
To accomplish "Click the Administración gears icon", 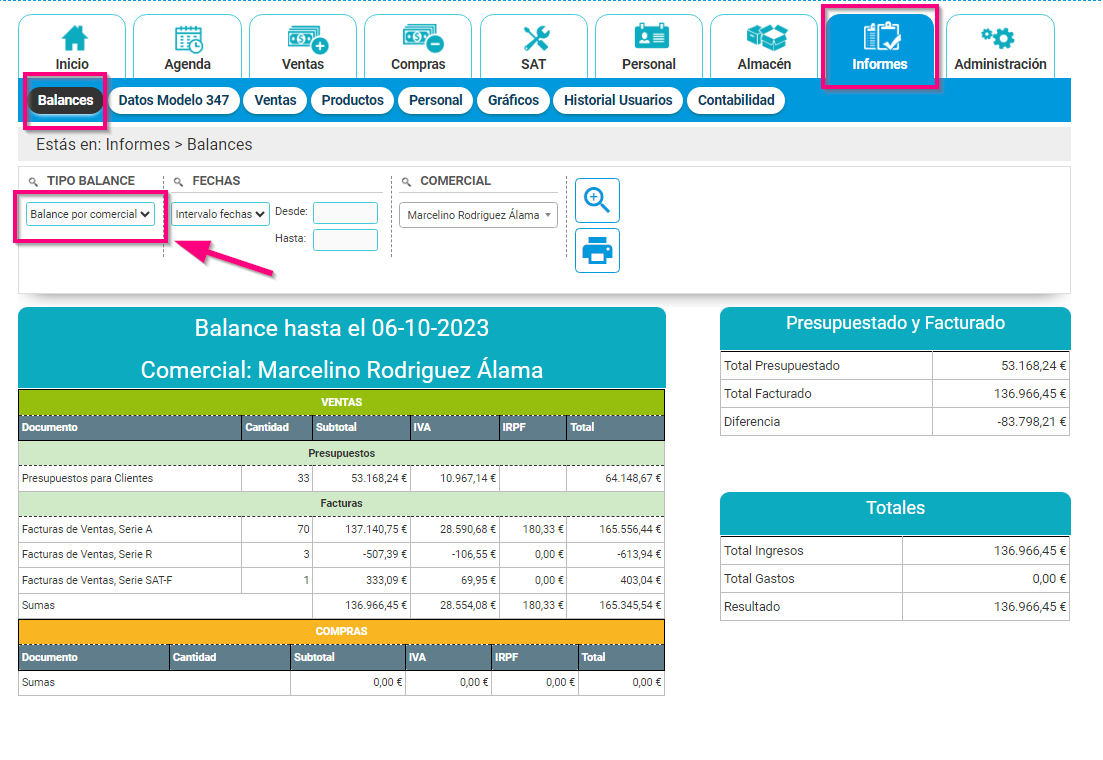I will [1000, 46].
